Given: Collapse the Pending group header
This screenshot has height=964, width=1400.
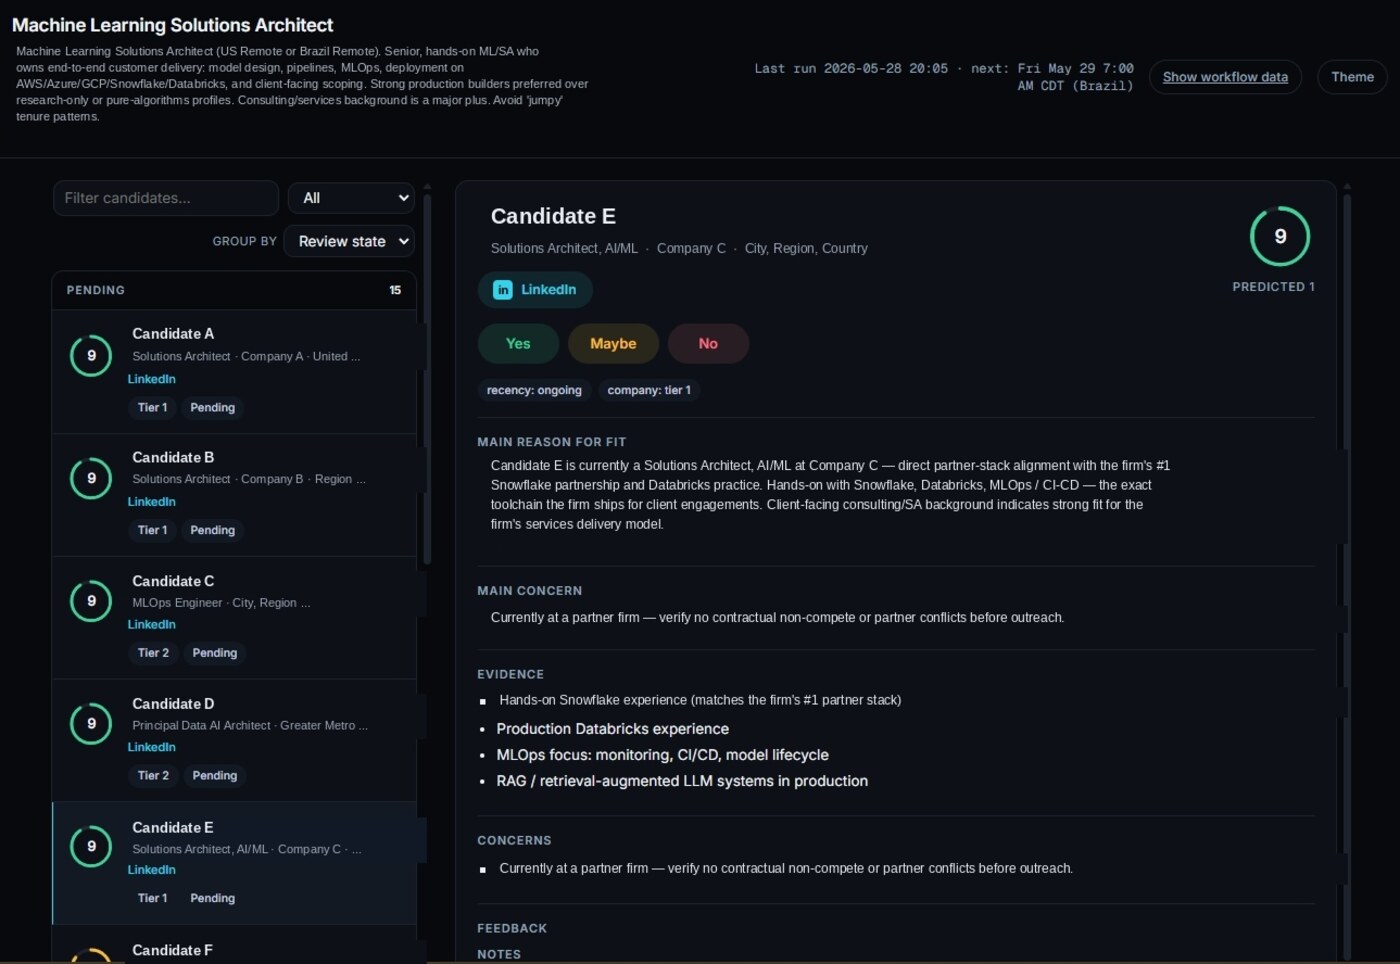Looking at the screenshot, I should (234, 290).
